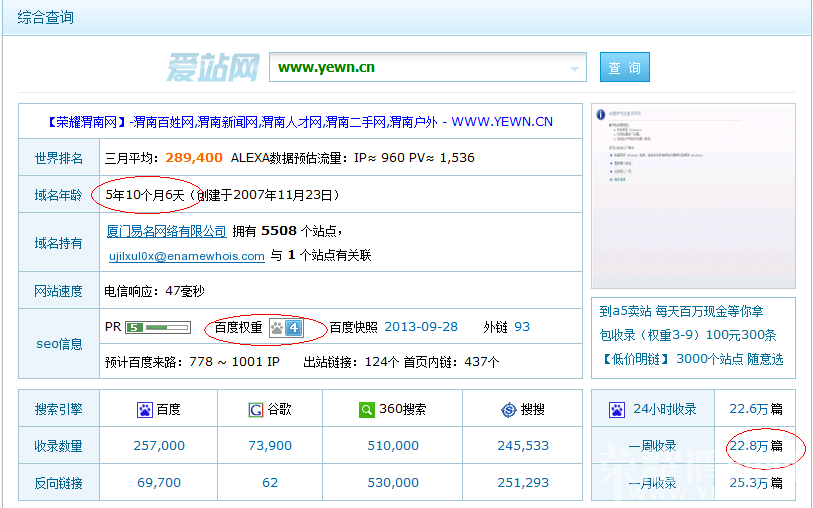The width and height of the screenshot is (813, 508).
Task: Click the 24小时收录 label
Action: [x=665, y=409]
